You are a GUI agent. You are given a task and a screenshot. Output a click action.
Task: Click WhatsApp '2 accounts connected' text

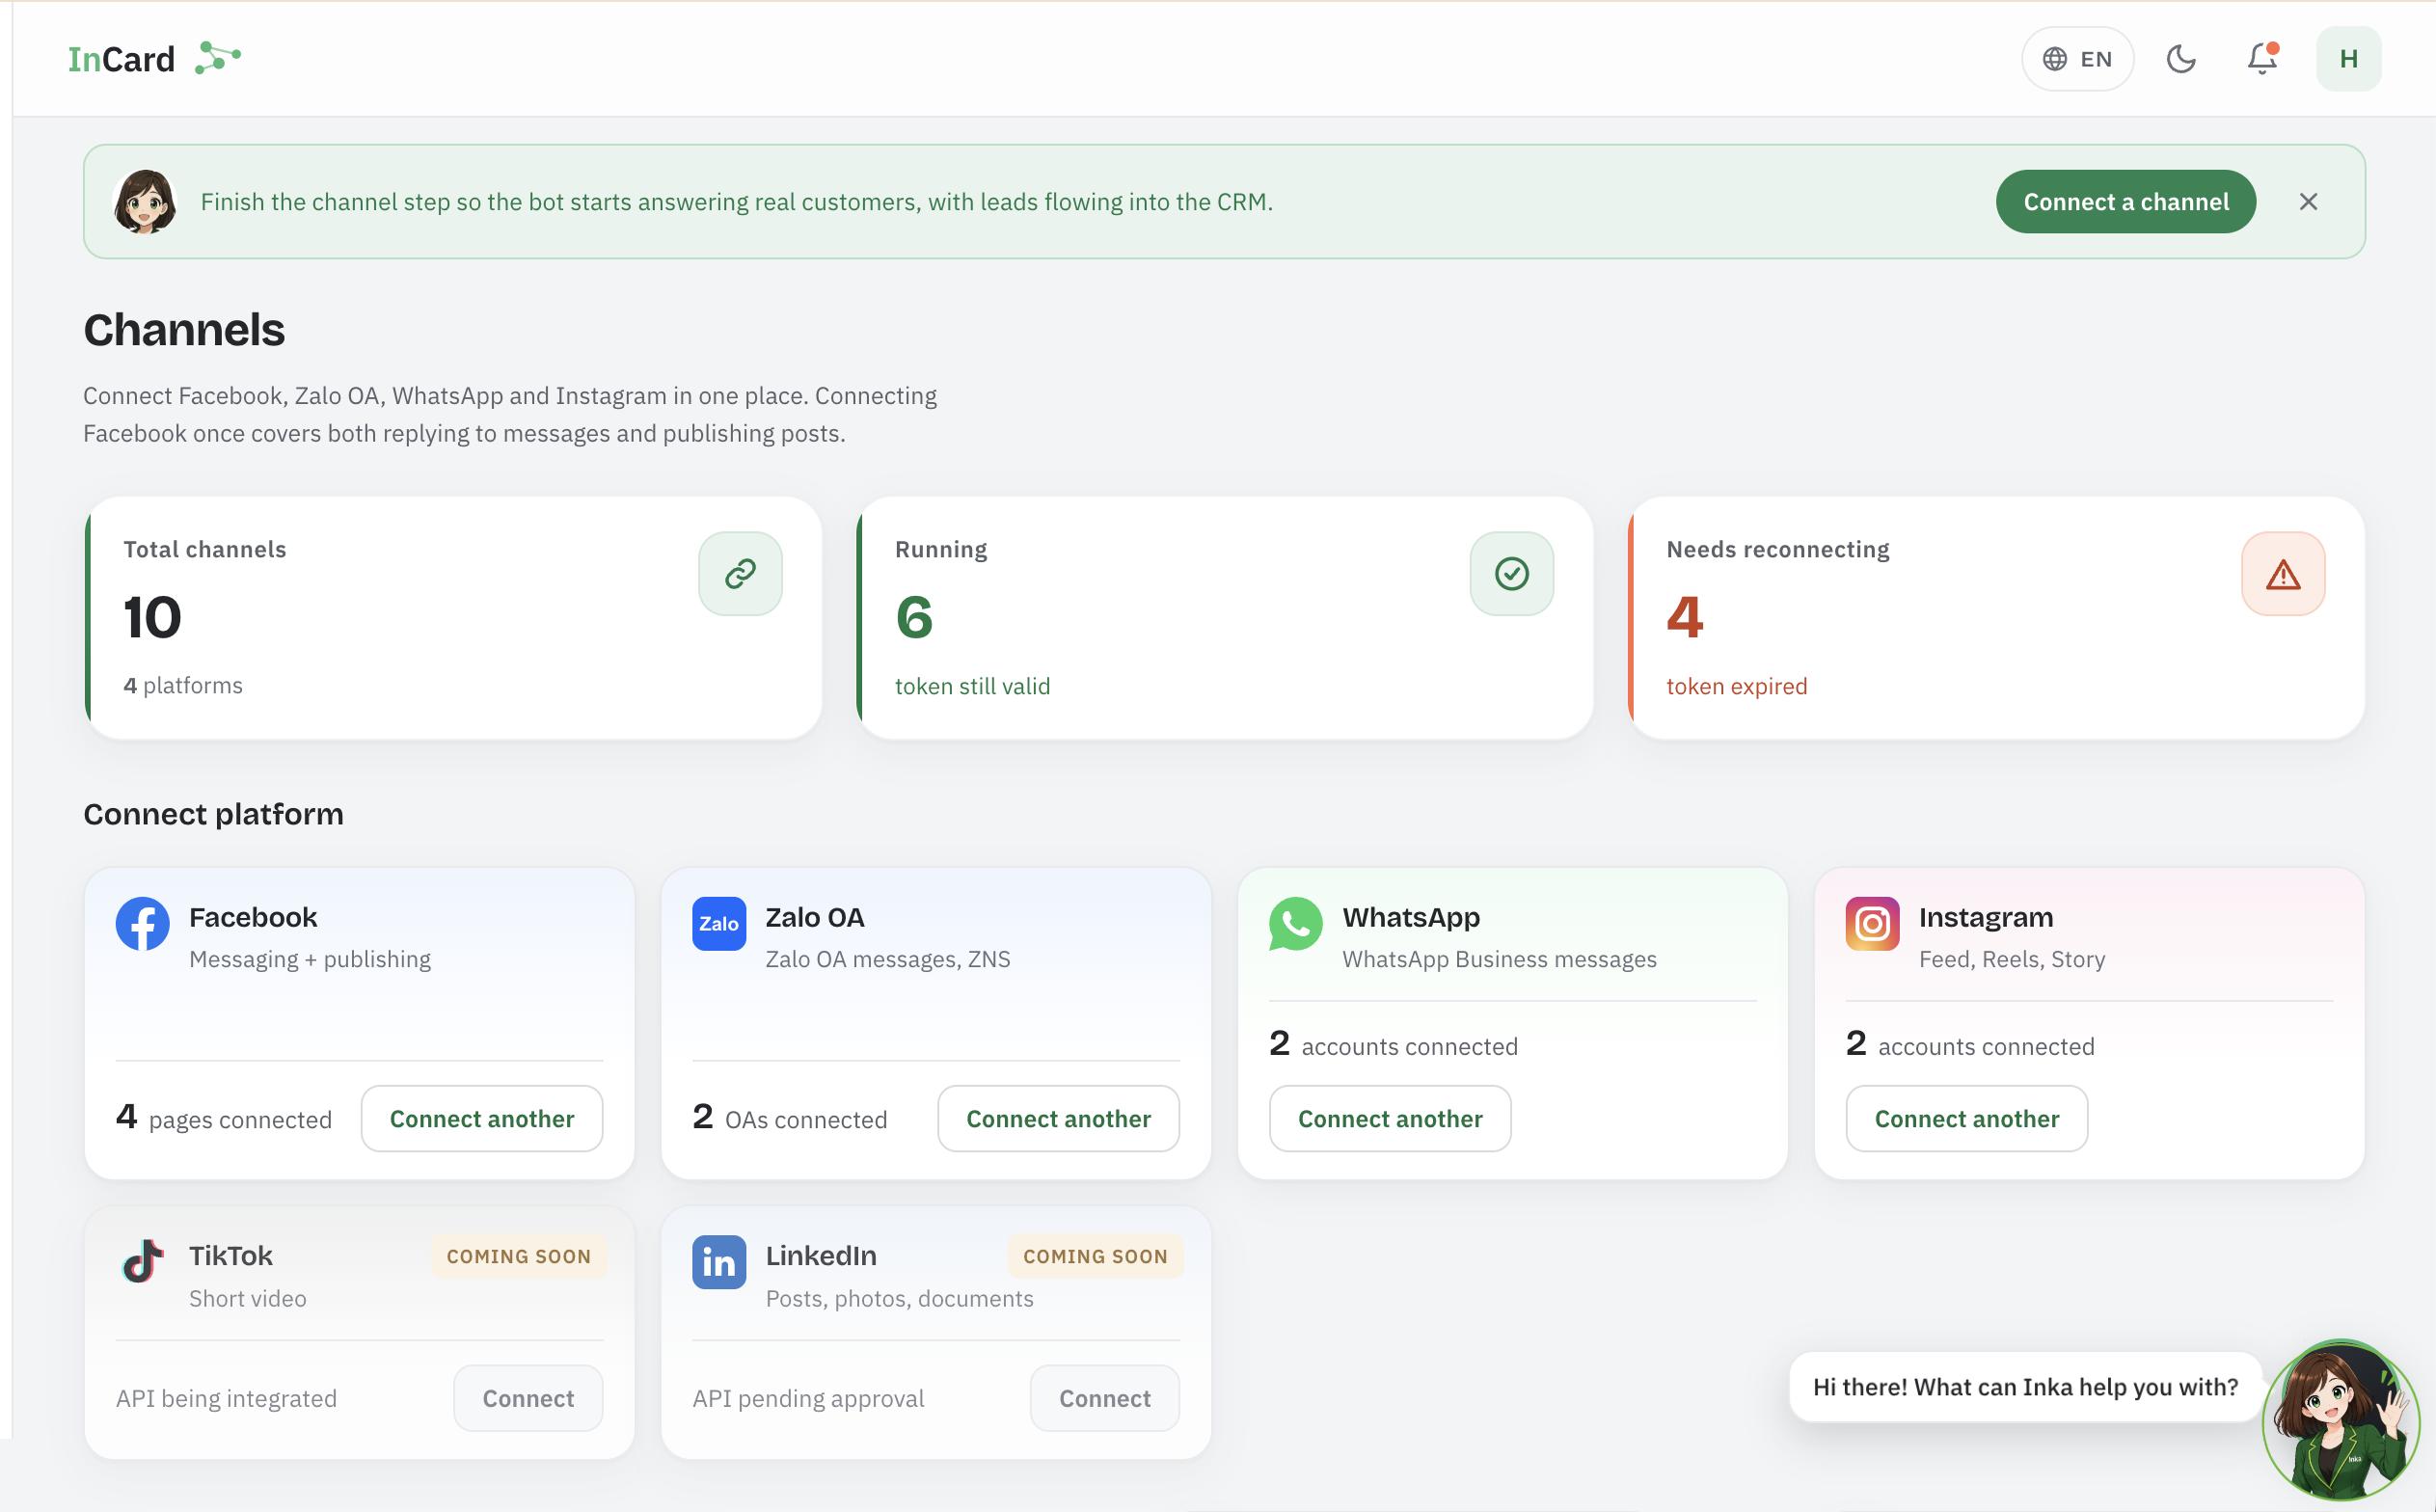1393,1045
